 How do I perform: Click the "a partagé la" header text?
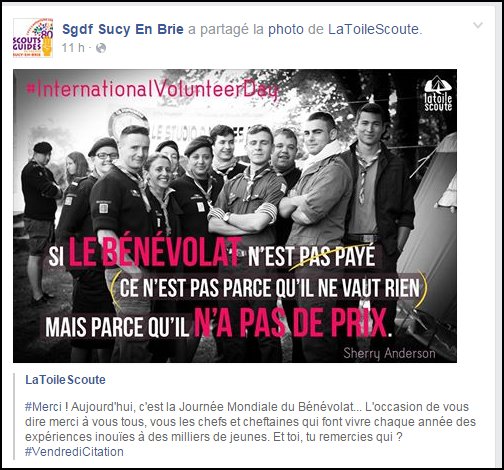pyautogui.click(x=226, y=29)
